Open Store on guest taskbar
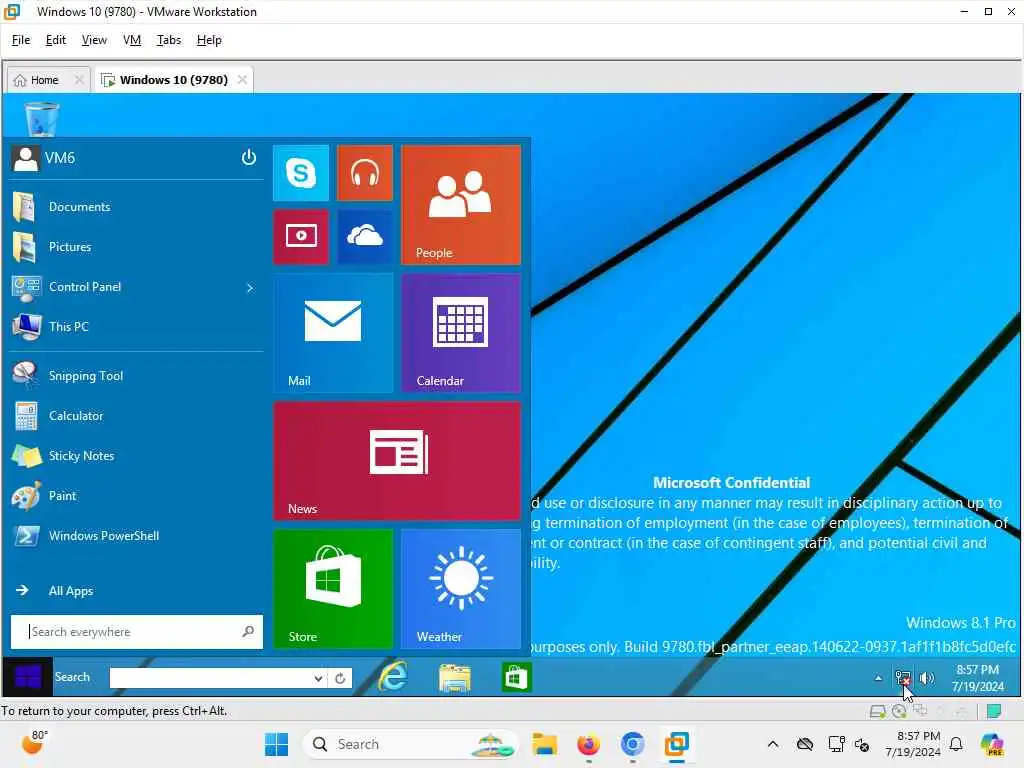 pyautogui.click(x=516, y=677)
